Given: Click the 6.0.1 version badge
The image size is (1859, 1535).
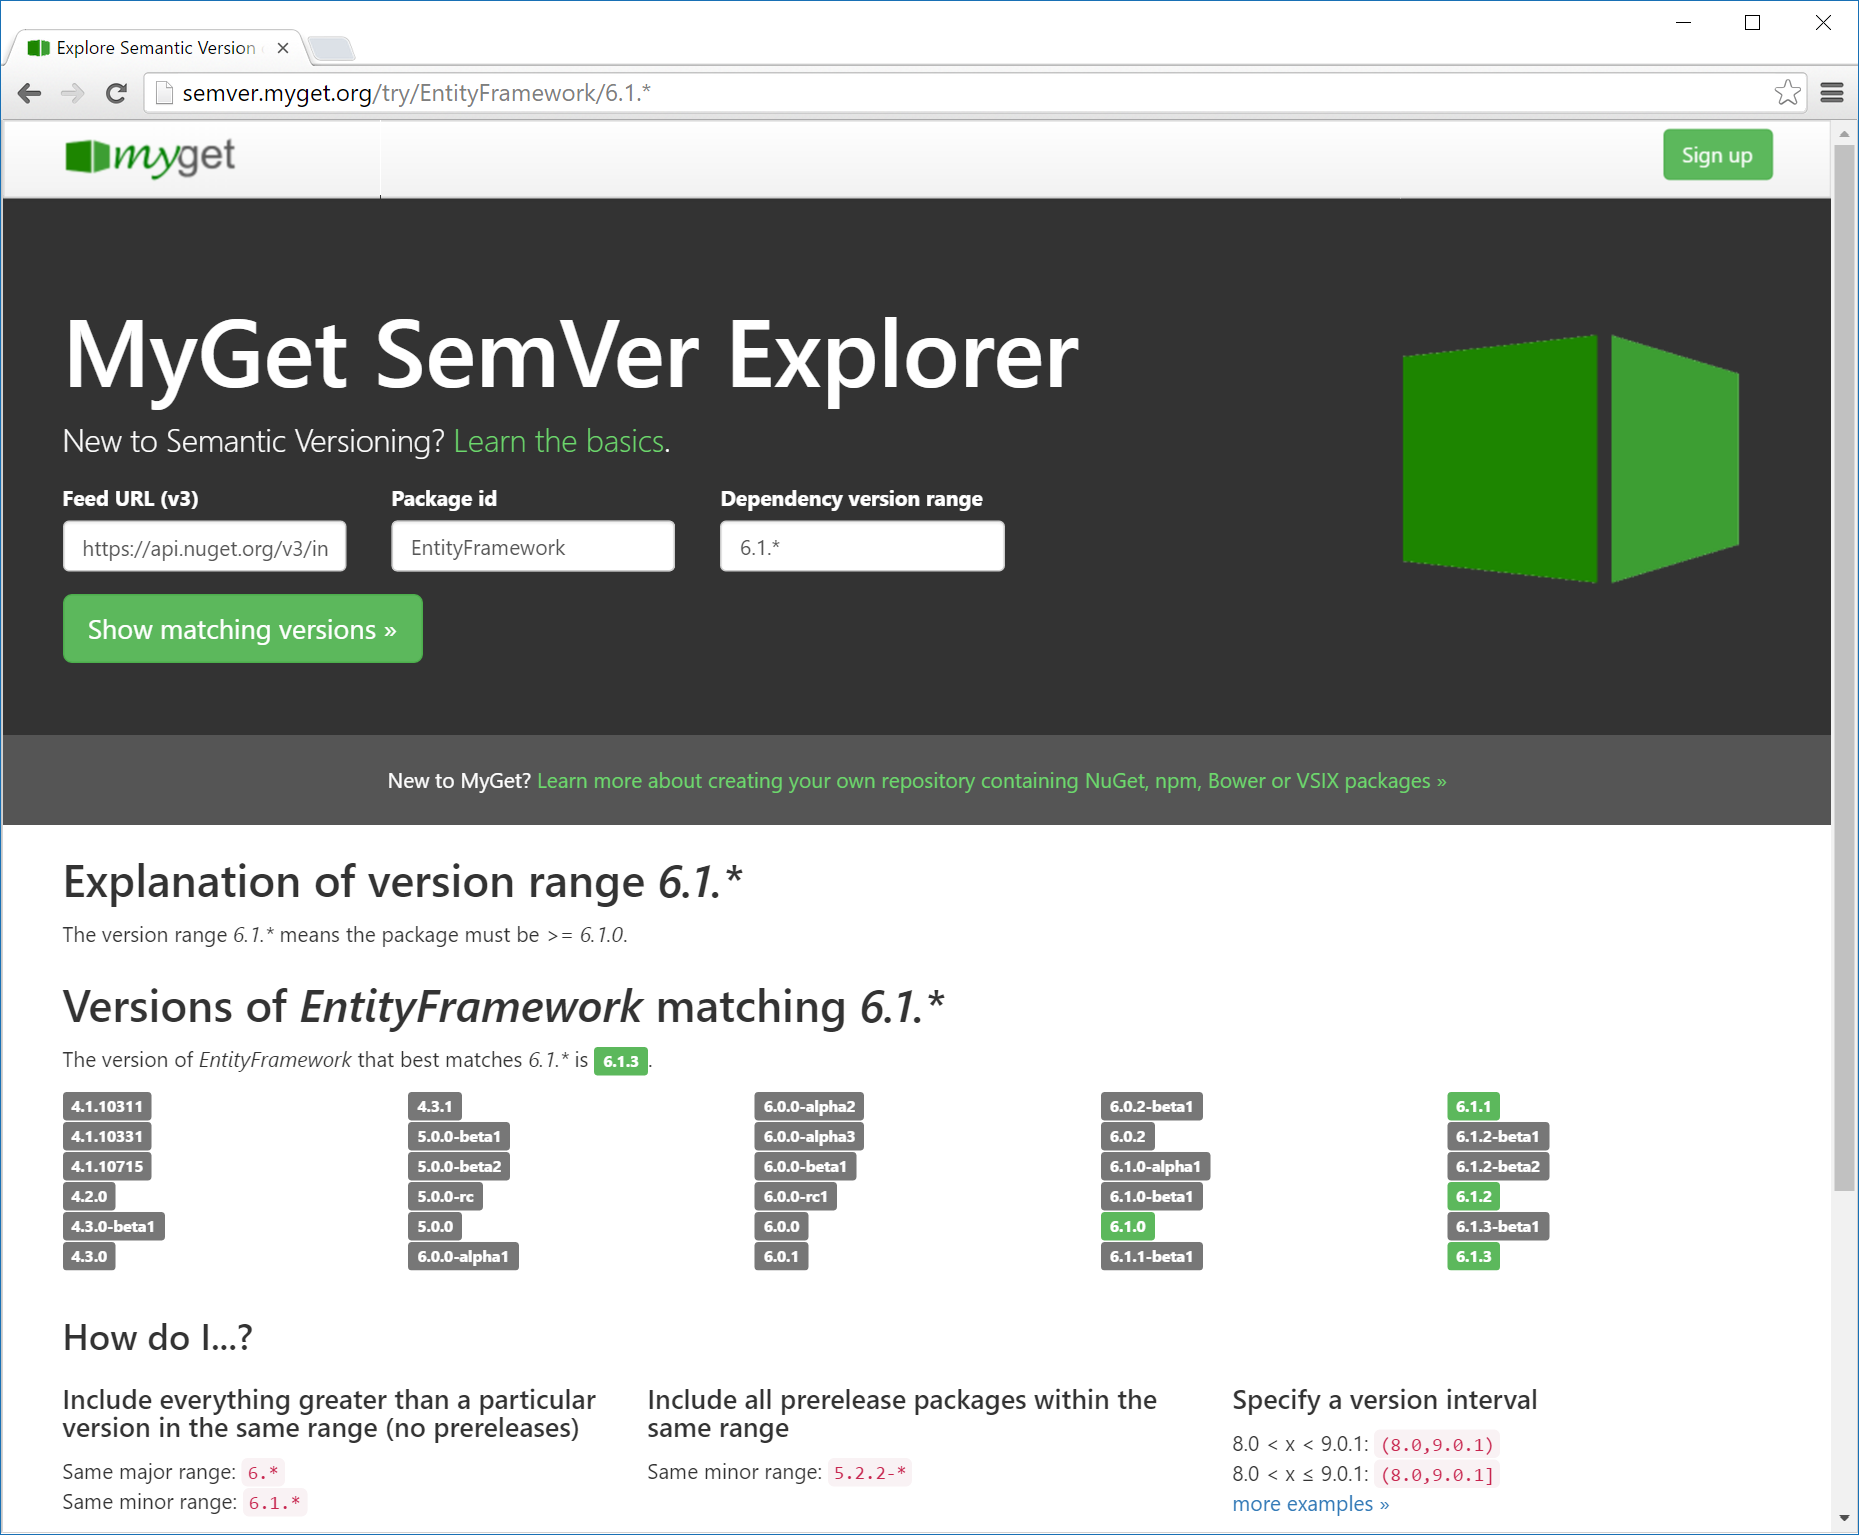Looking at the screenshot, I should tap(781, 1256).
